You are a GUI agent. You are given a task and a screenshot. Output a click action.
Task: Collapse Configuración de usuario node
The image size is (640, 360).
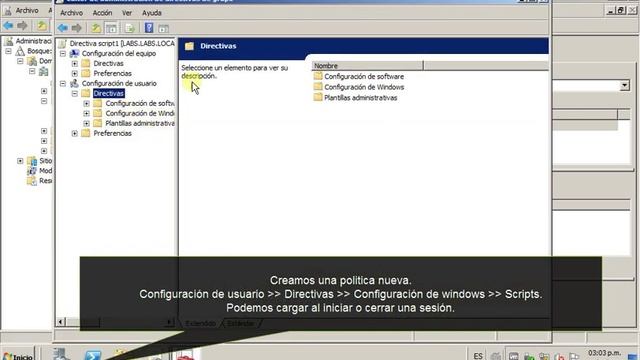point(63,83)
